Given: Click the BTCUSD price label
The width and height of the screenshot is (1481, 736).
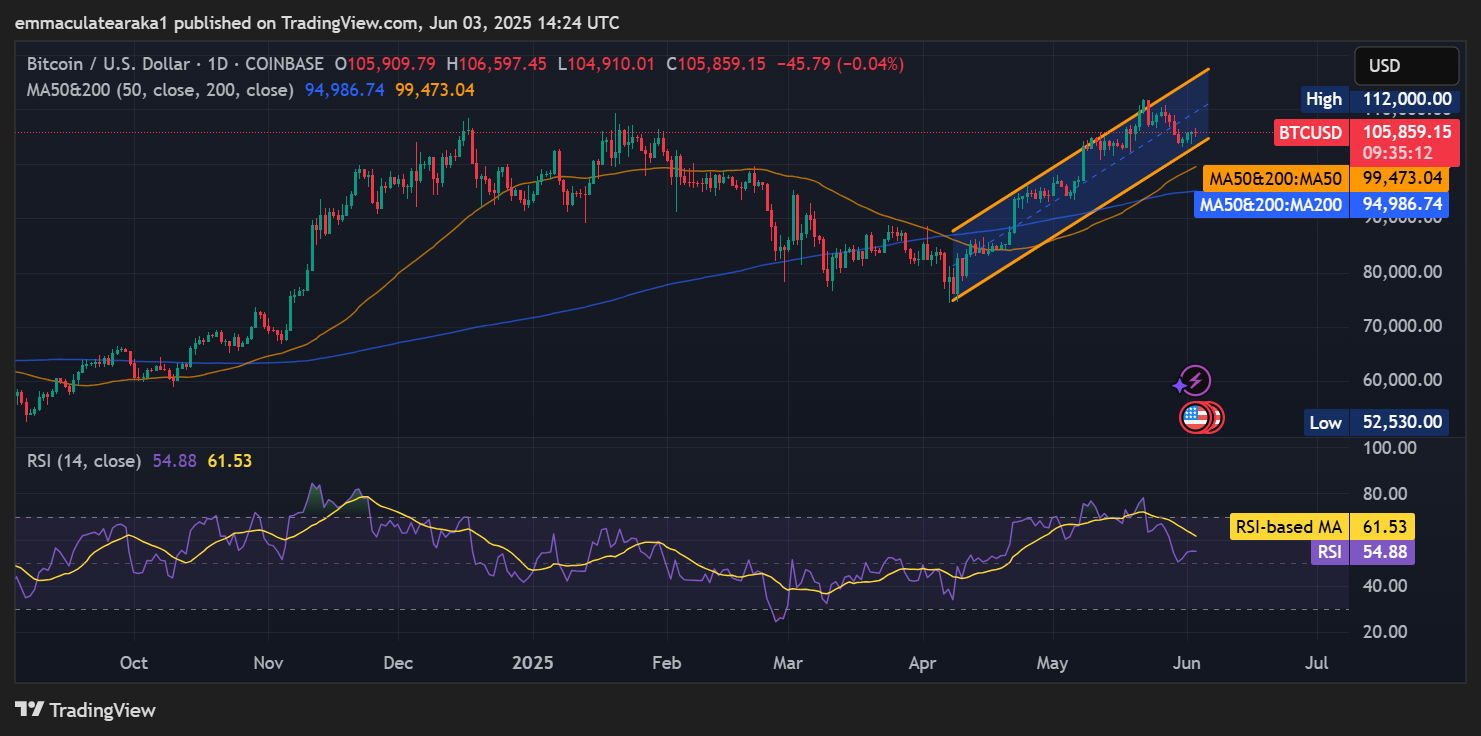Looking at the screenshot, I should 1310,131.
